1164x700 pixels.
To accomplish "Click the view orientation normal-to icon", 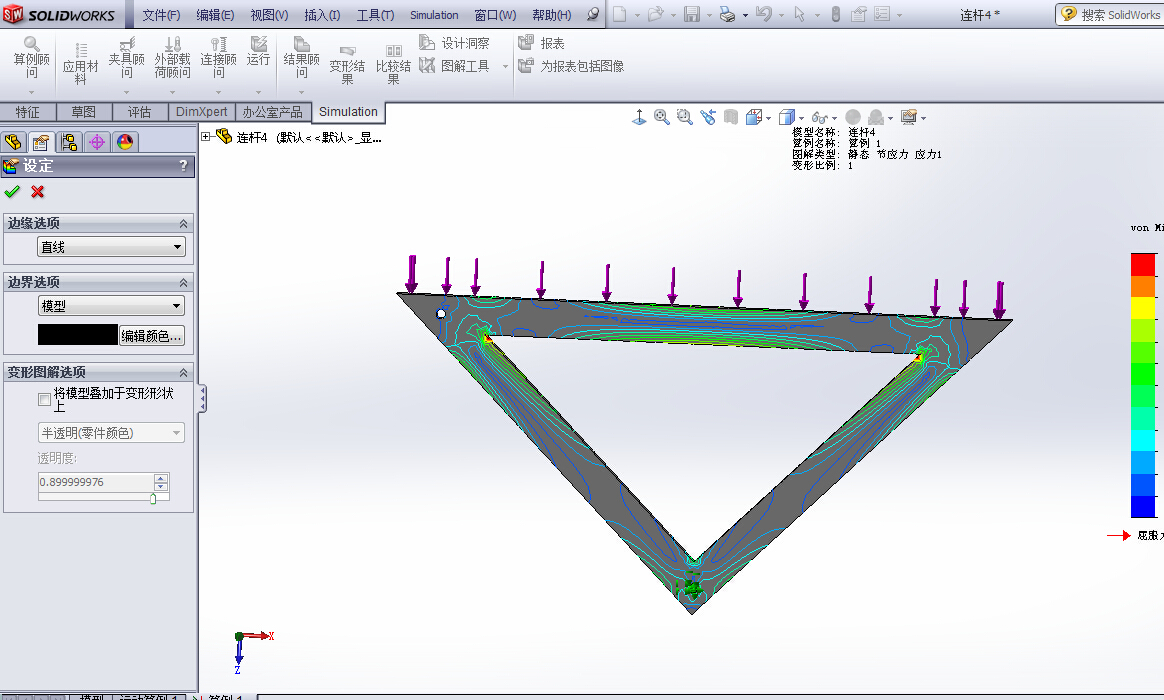I will click(639, 117).
